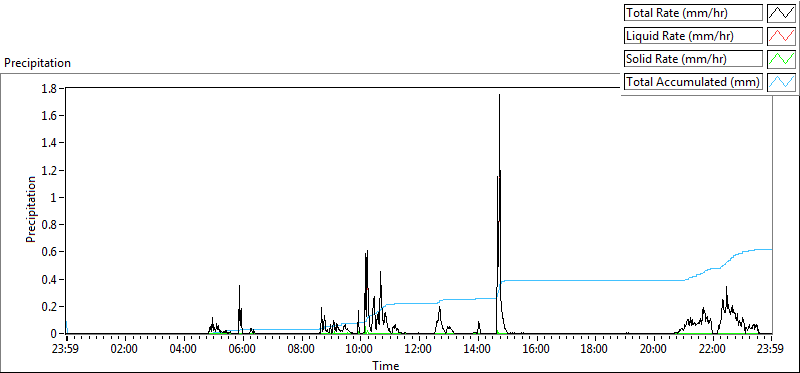The height and width of the screenshot is (373, 800).
Task: Click the vertical Precipitation axis label
Action: click(x=31, y=209)
